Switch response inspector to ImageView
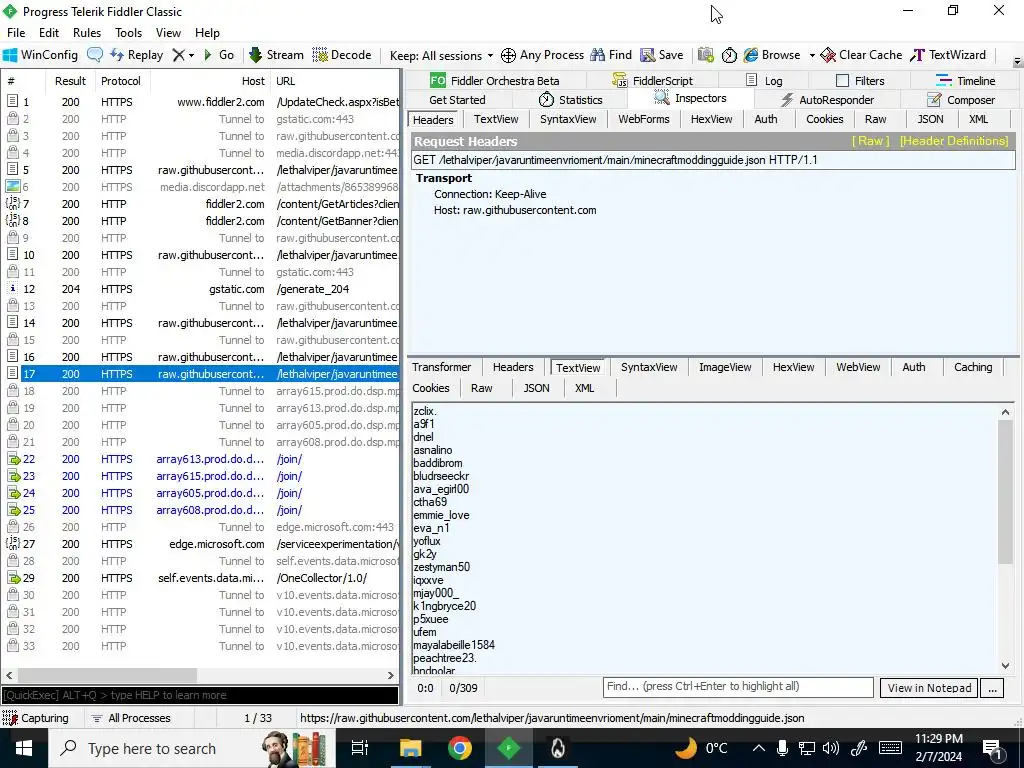 (x=725, y=367)
